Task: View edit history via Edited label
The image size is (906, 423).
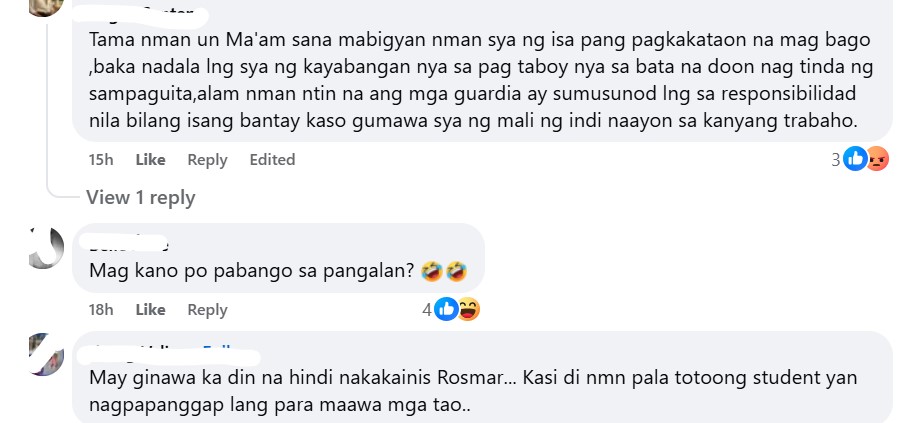Action: click(272, 159)
